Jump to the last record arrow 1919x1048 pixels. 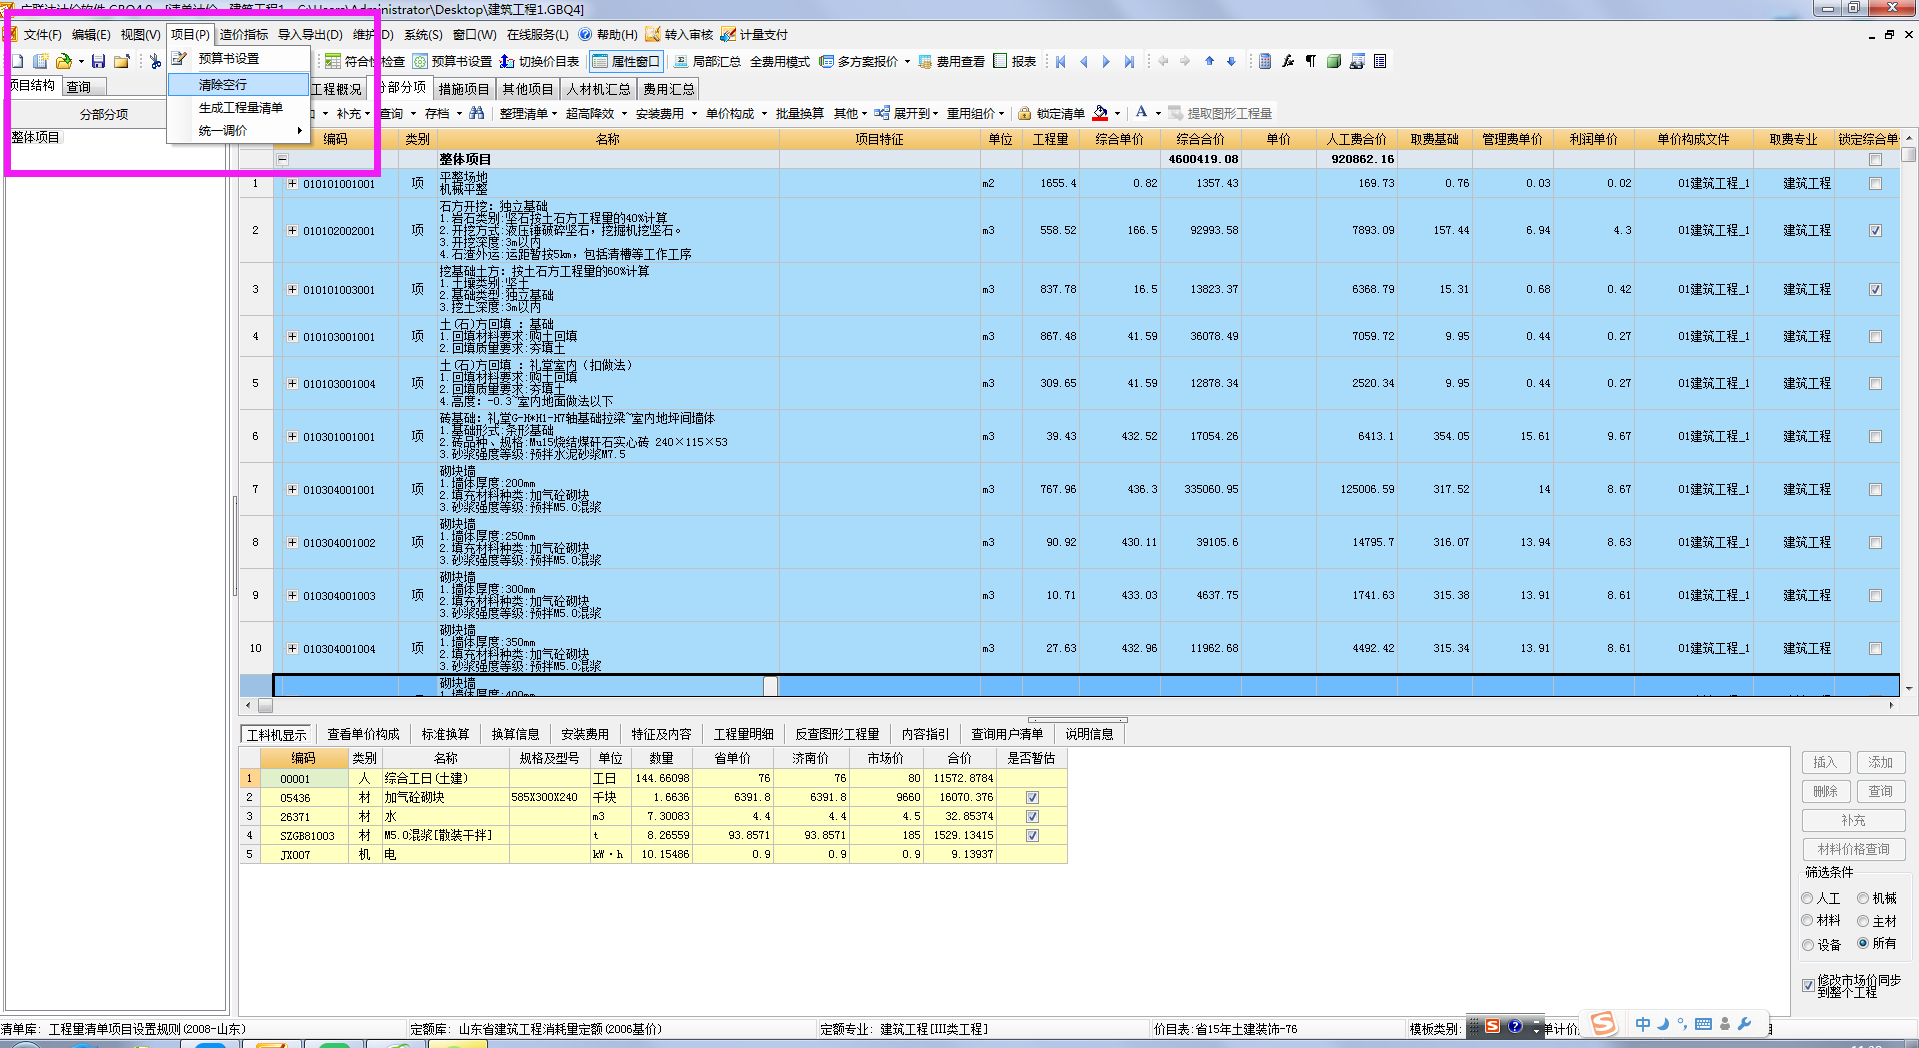point(1129,61)
